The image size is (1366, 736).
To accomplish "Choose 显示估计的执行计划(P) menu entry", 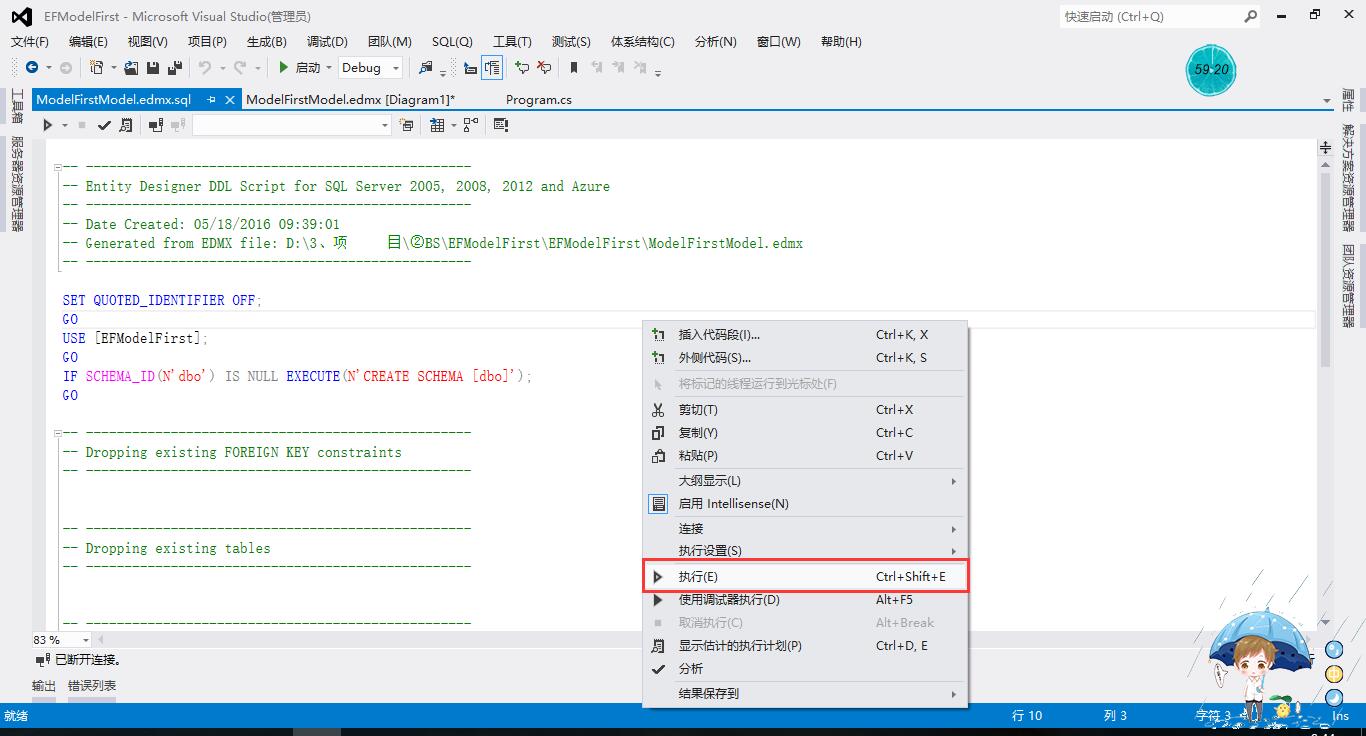I will pyautogui.click(x=805, y=646).
